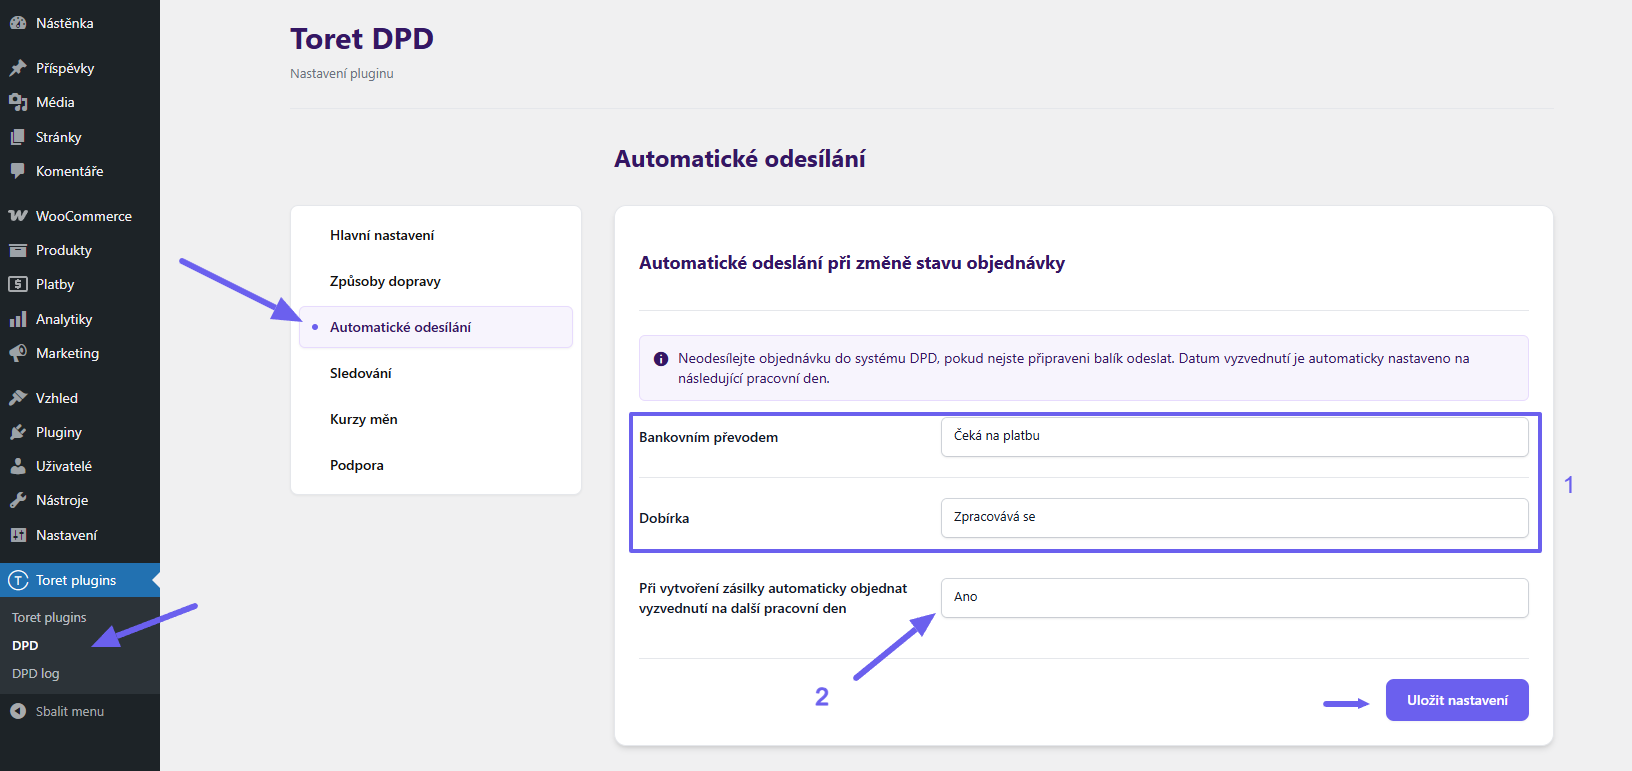The image size is (1632, 771).
Task: Go to the Sledování tab
Action: [x=436, y=373]
